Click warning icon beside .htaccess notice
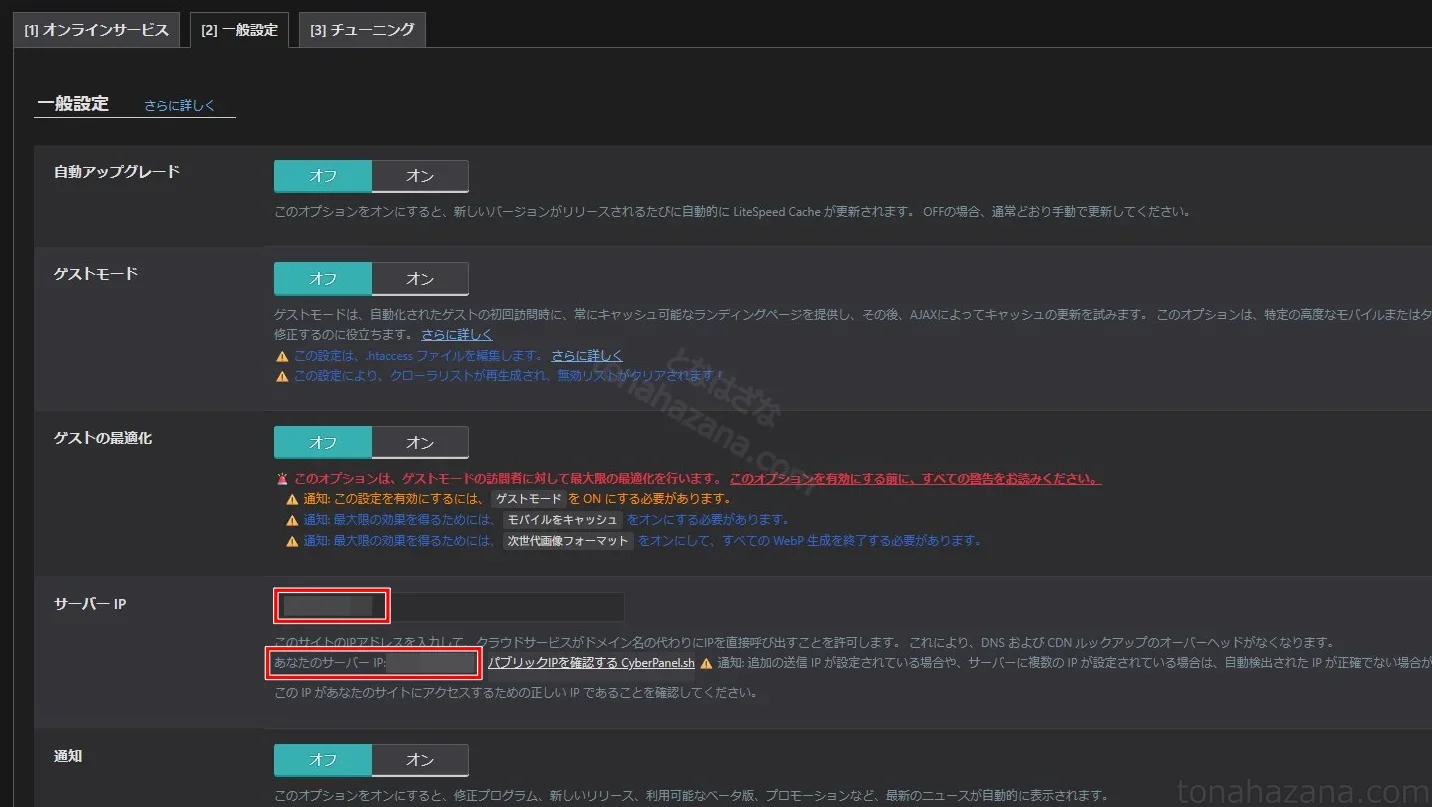This screenshot has height=807, width=1432. tap(282, 356)
